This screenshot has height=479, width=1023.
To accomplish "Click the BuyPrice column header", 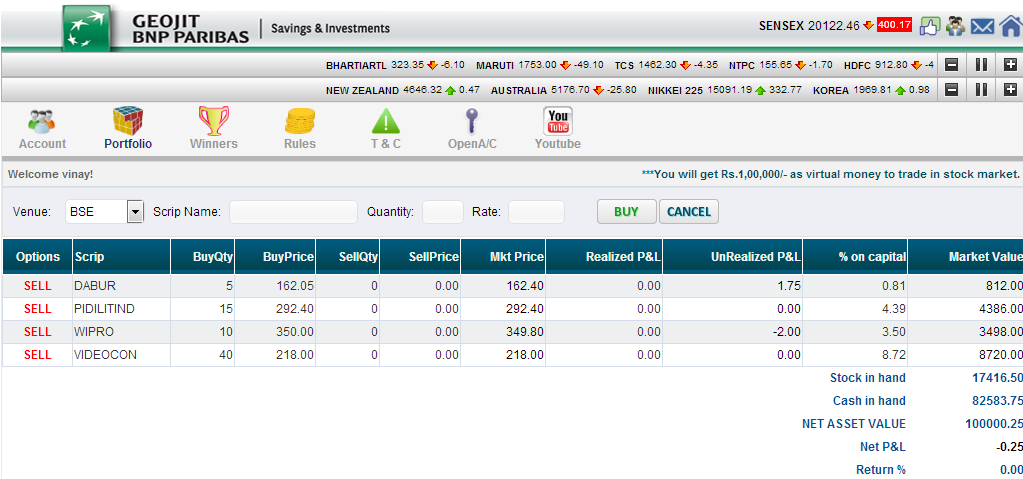I will [x=275, y=256].
